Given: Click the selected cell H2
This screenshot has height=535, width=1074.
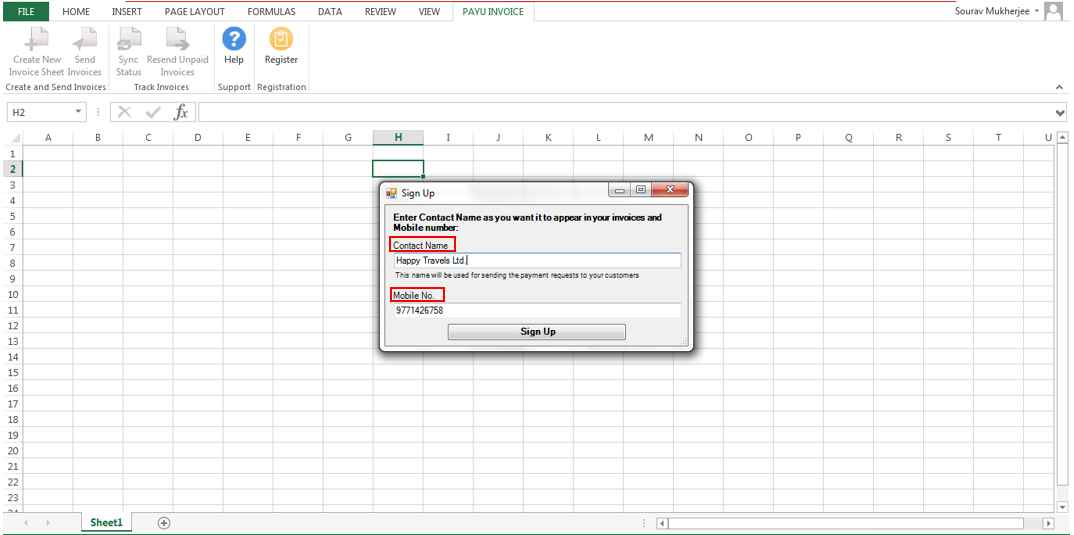Looking at the screenshot, I should tap(398, 169).
